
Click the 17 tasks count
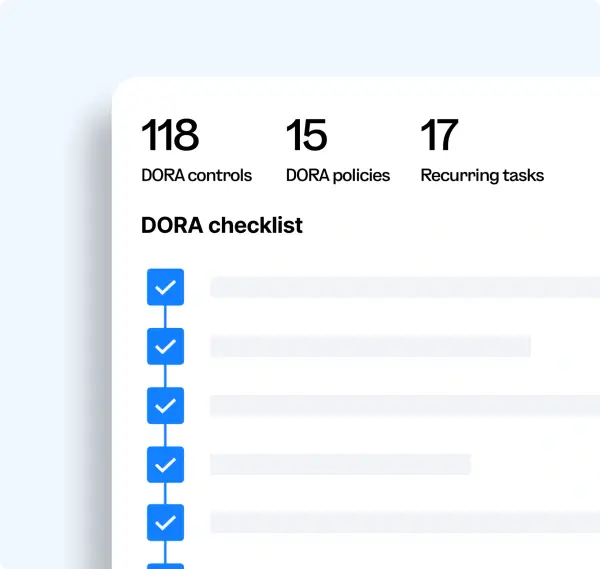439,135
